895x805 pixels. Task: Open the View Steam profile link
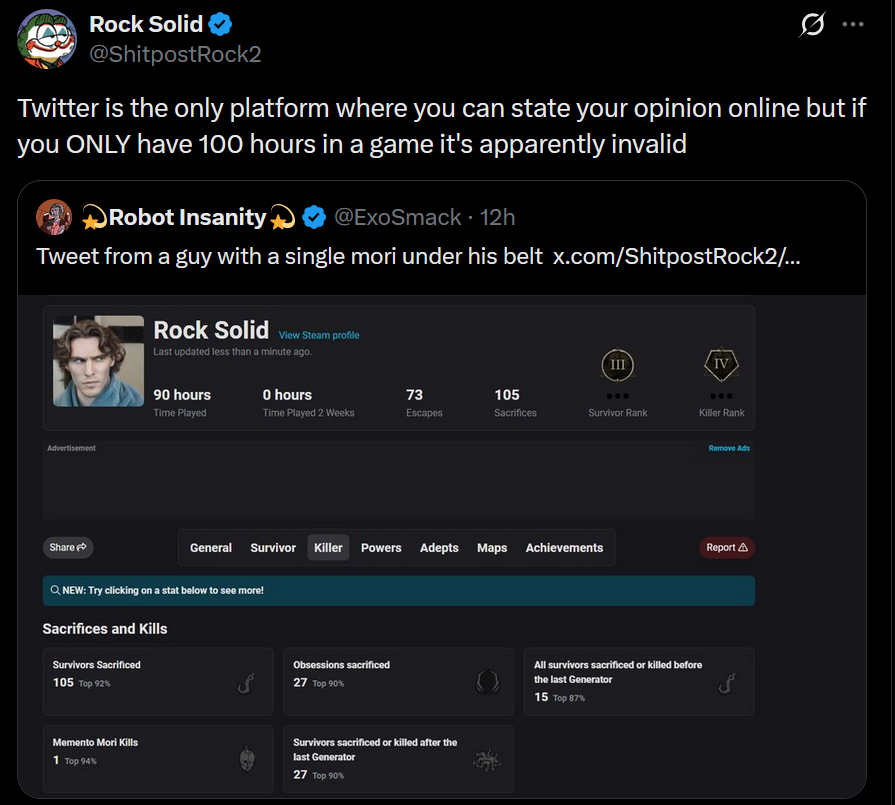(x=319, y=335)
